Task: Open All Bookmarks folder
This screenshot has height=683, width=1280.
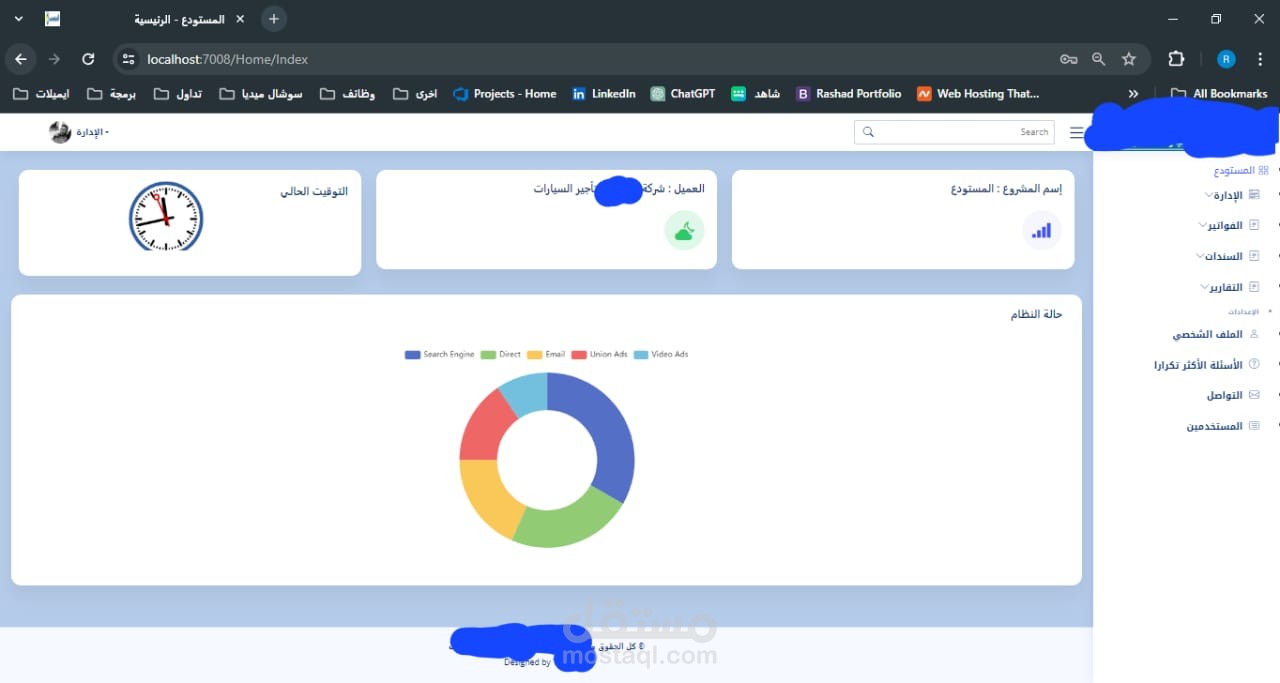Action: click(x=1219, y=94)
